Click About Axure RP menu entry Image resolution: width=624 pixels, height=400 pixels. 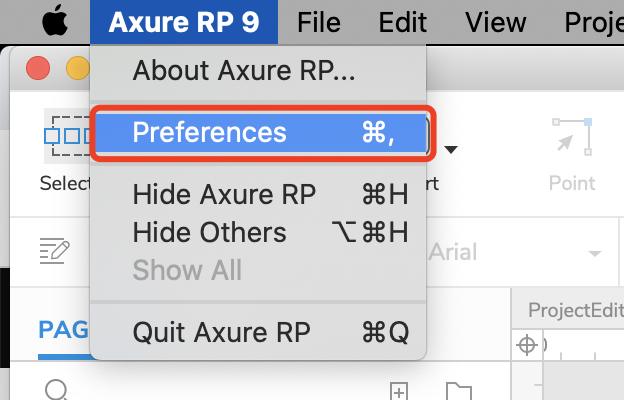pyautogui.click(x=244, y=71)
